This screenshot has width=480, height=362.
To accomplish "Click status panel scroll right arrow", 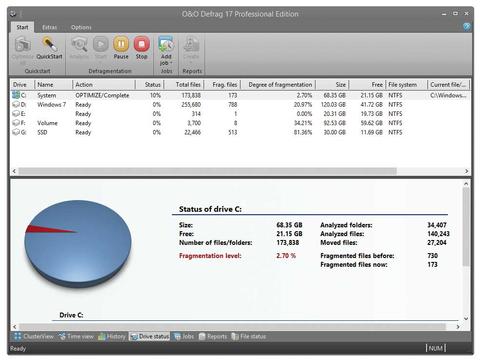I will coord(458,327).
